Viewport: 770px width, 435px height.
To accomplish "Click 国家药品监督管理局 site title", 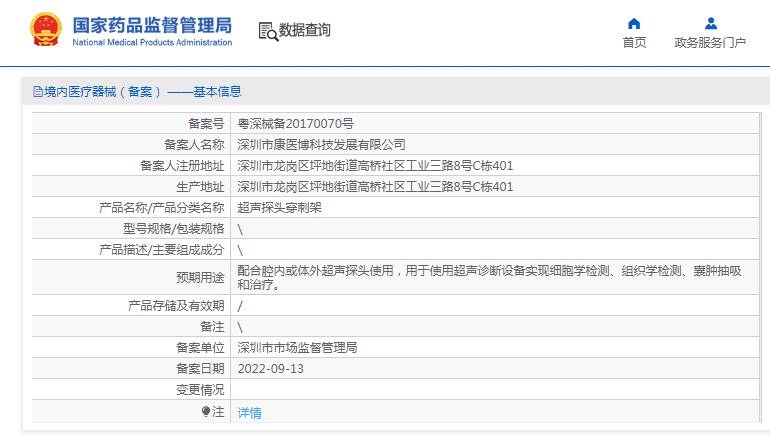I will coord(152,26).
